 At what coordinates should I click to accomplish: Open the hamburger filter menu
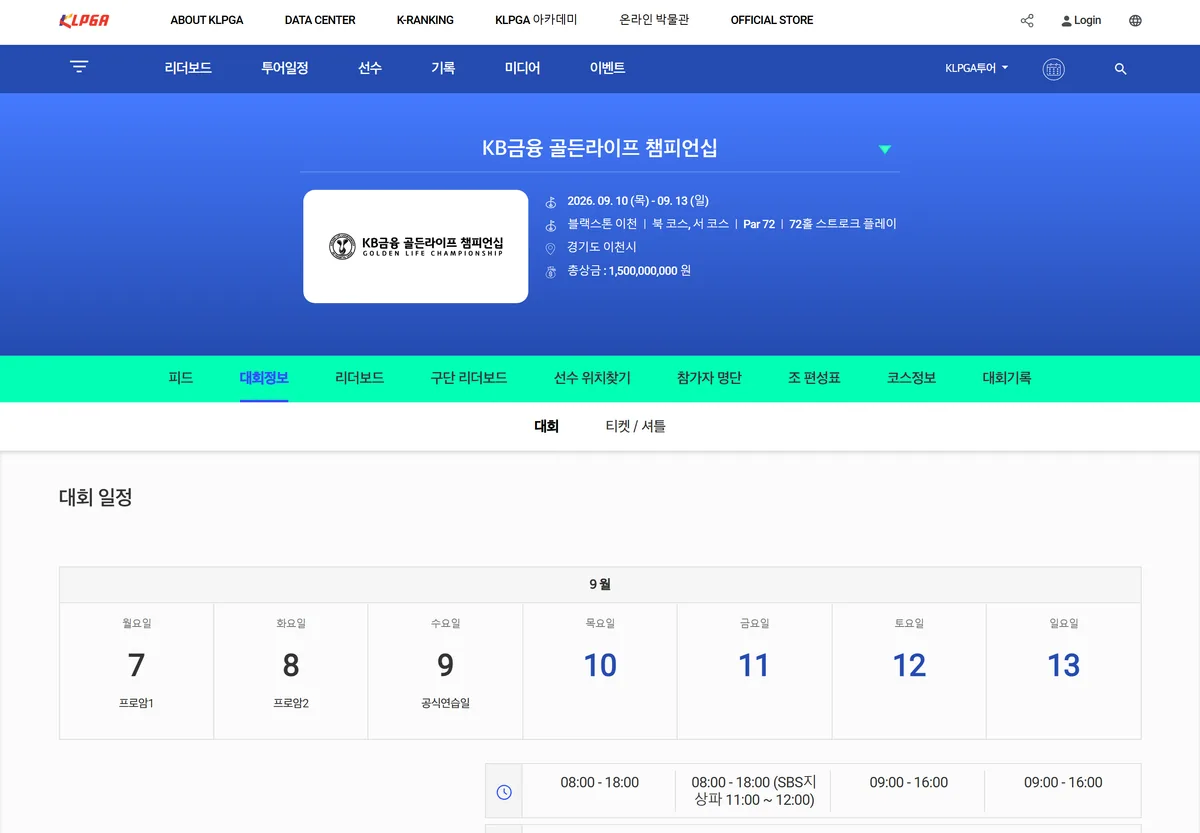[x=79, y=67]
